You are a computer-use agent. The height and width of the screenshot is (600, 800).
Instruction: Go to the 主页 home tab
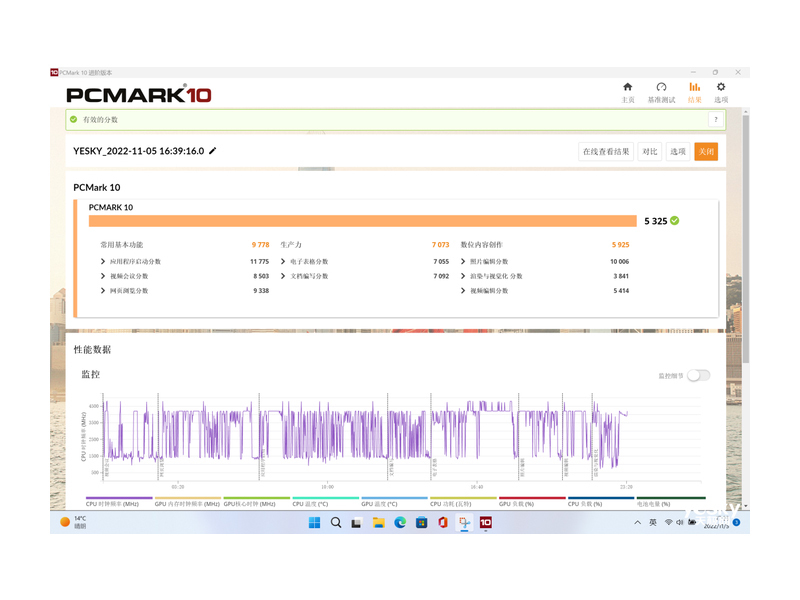click(628, 92)
